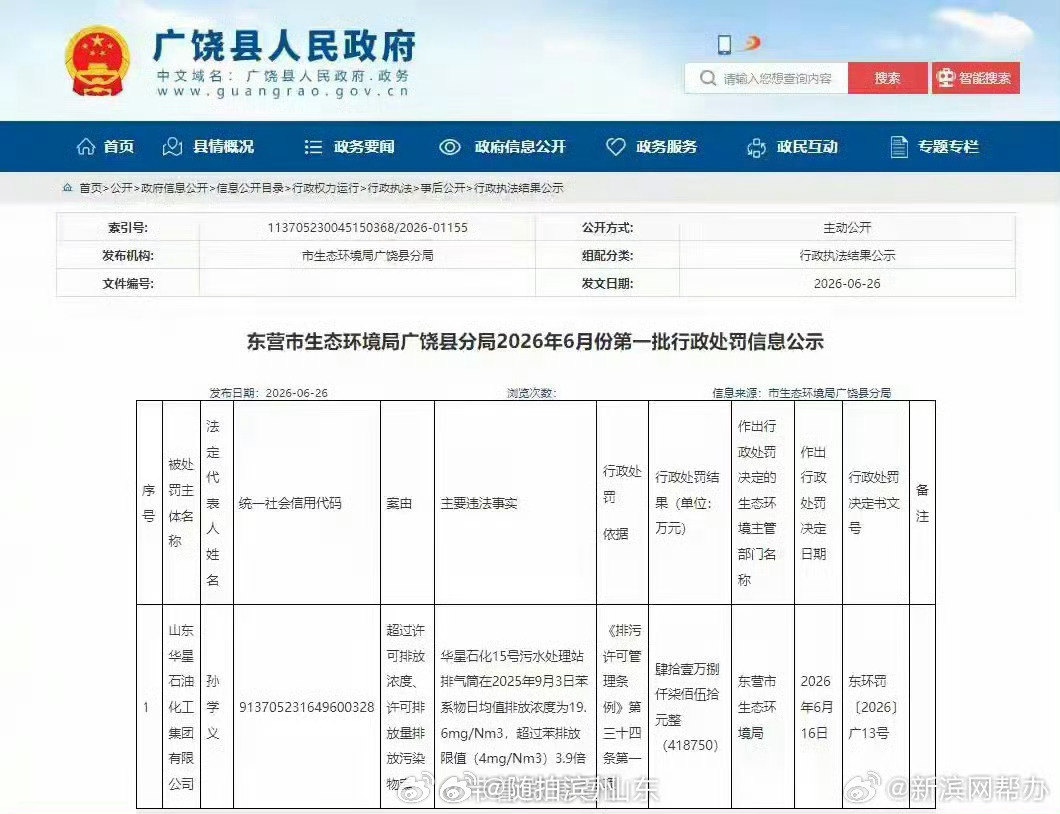
Task: Click the home icon beside 首页
Action: [x=86, y=147]
